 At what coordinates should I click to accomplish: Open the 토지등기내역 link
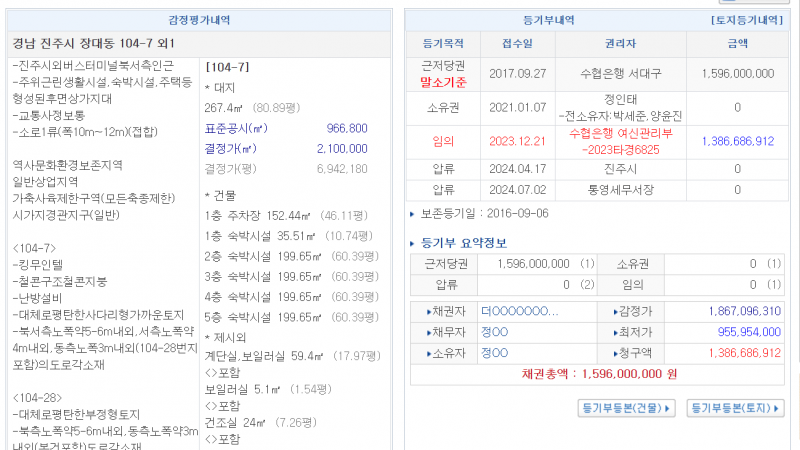(746, 20)
